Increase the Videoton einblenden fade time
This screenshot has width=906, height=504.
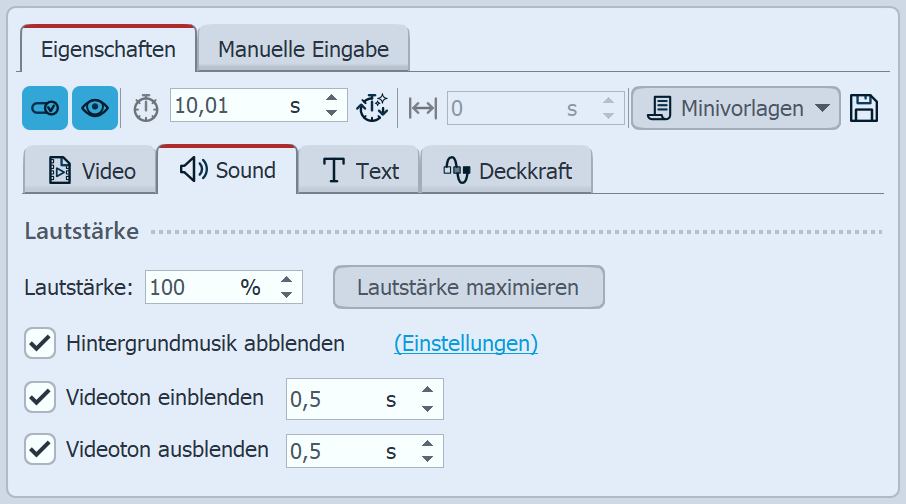pyautogui.click(x=427, y=392)
